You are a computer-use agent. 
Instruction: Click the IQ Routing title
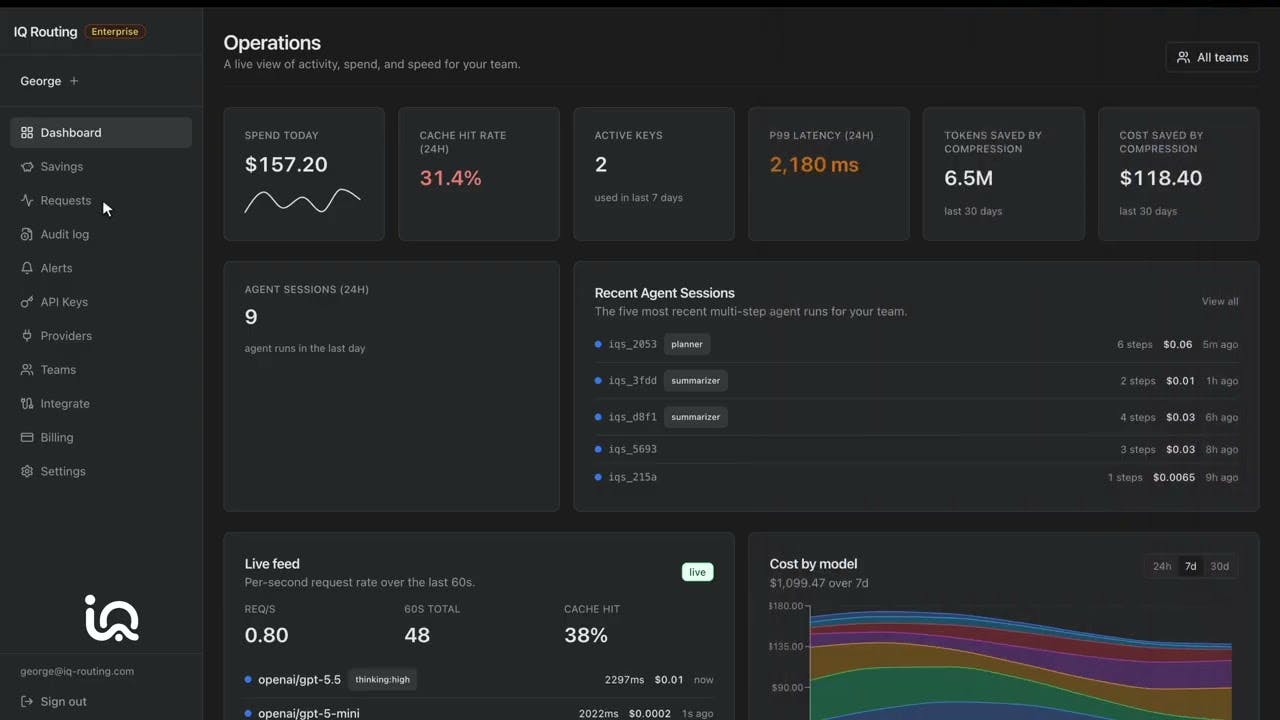tap(45, 32)
